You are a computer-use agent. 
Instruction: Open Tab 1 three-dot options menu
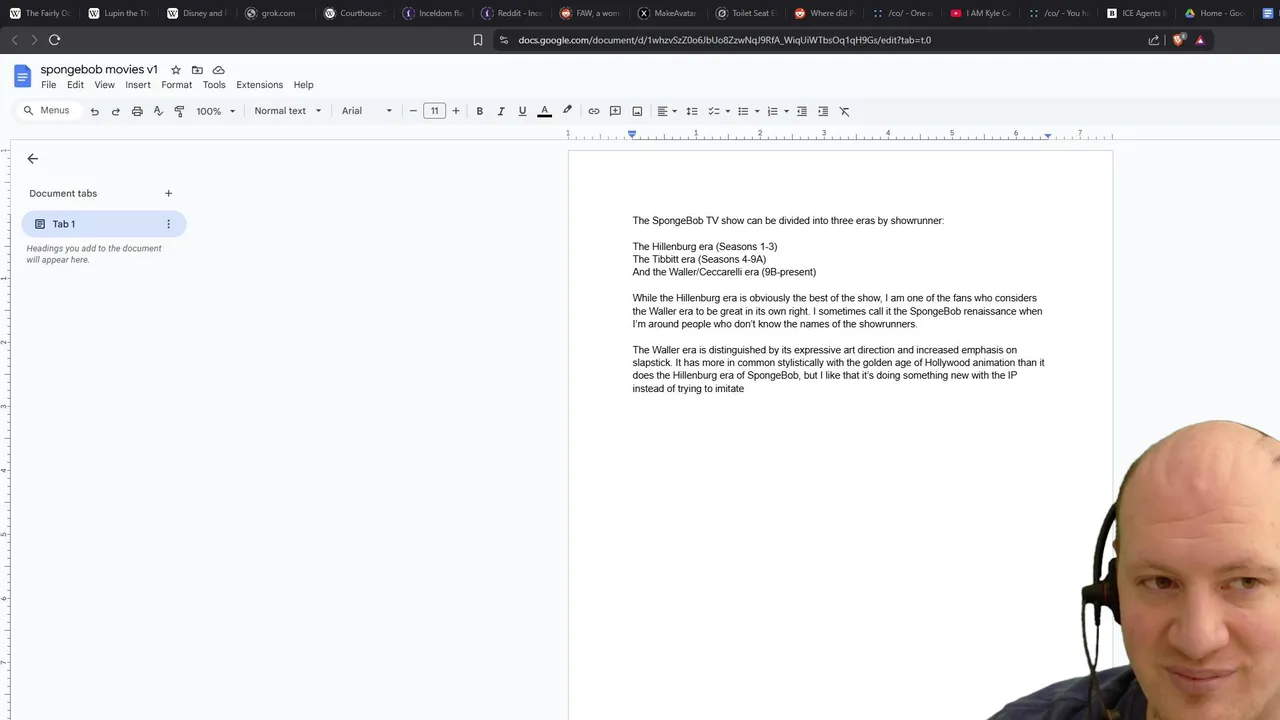pos(168,224)
